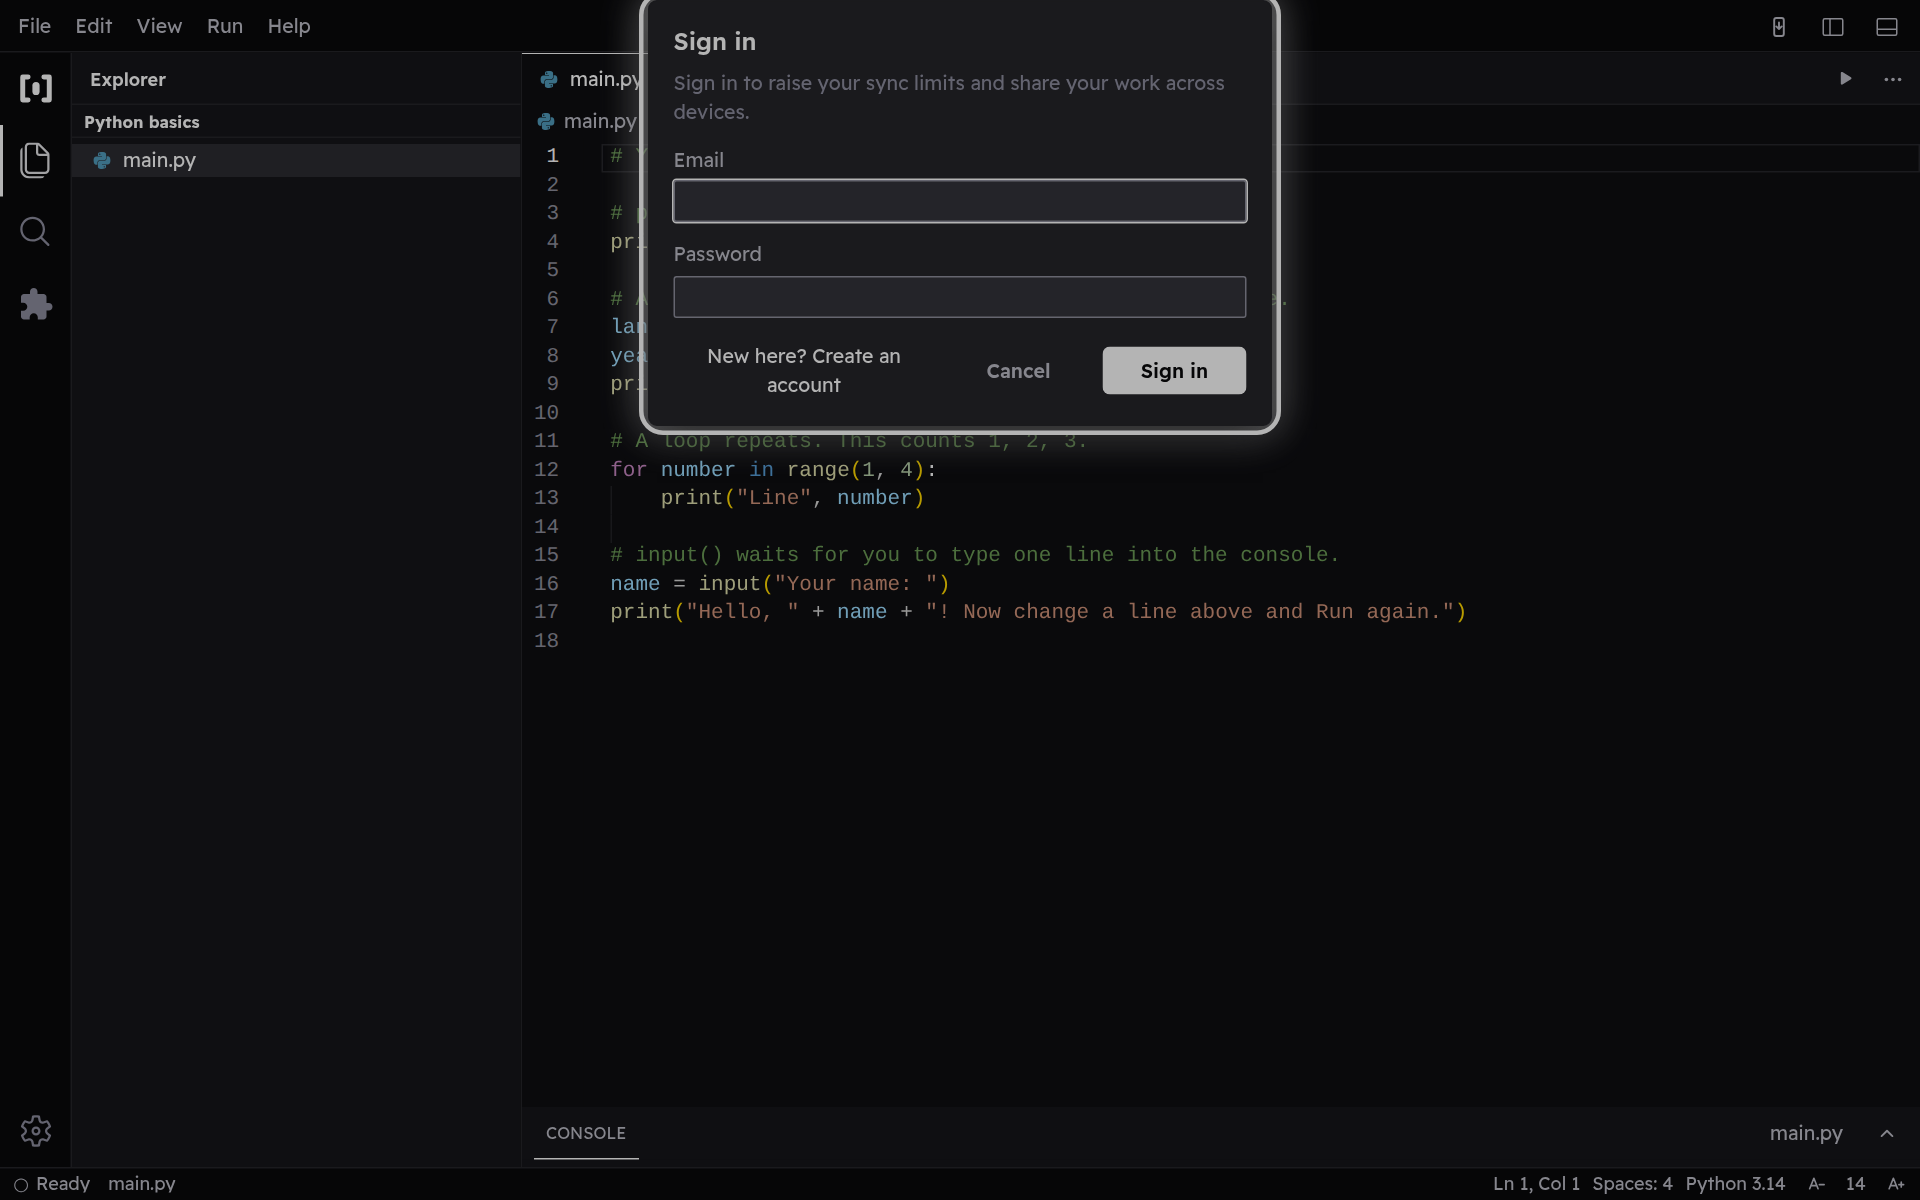The width and height of the screenshot is (1920, 1200).
Task: Click the app logo icon in the activity bar
Action: tap(36, 88)
